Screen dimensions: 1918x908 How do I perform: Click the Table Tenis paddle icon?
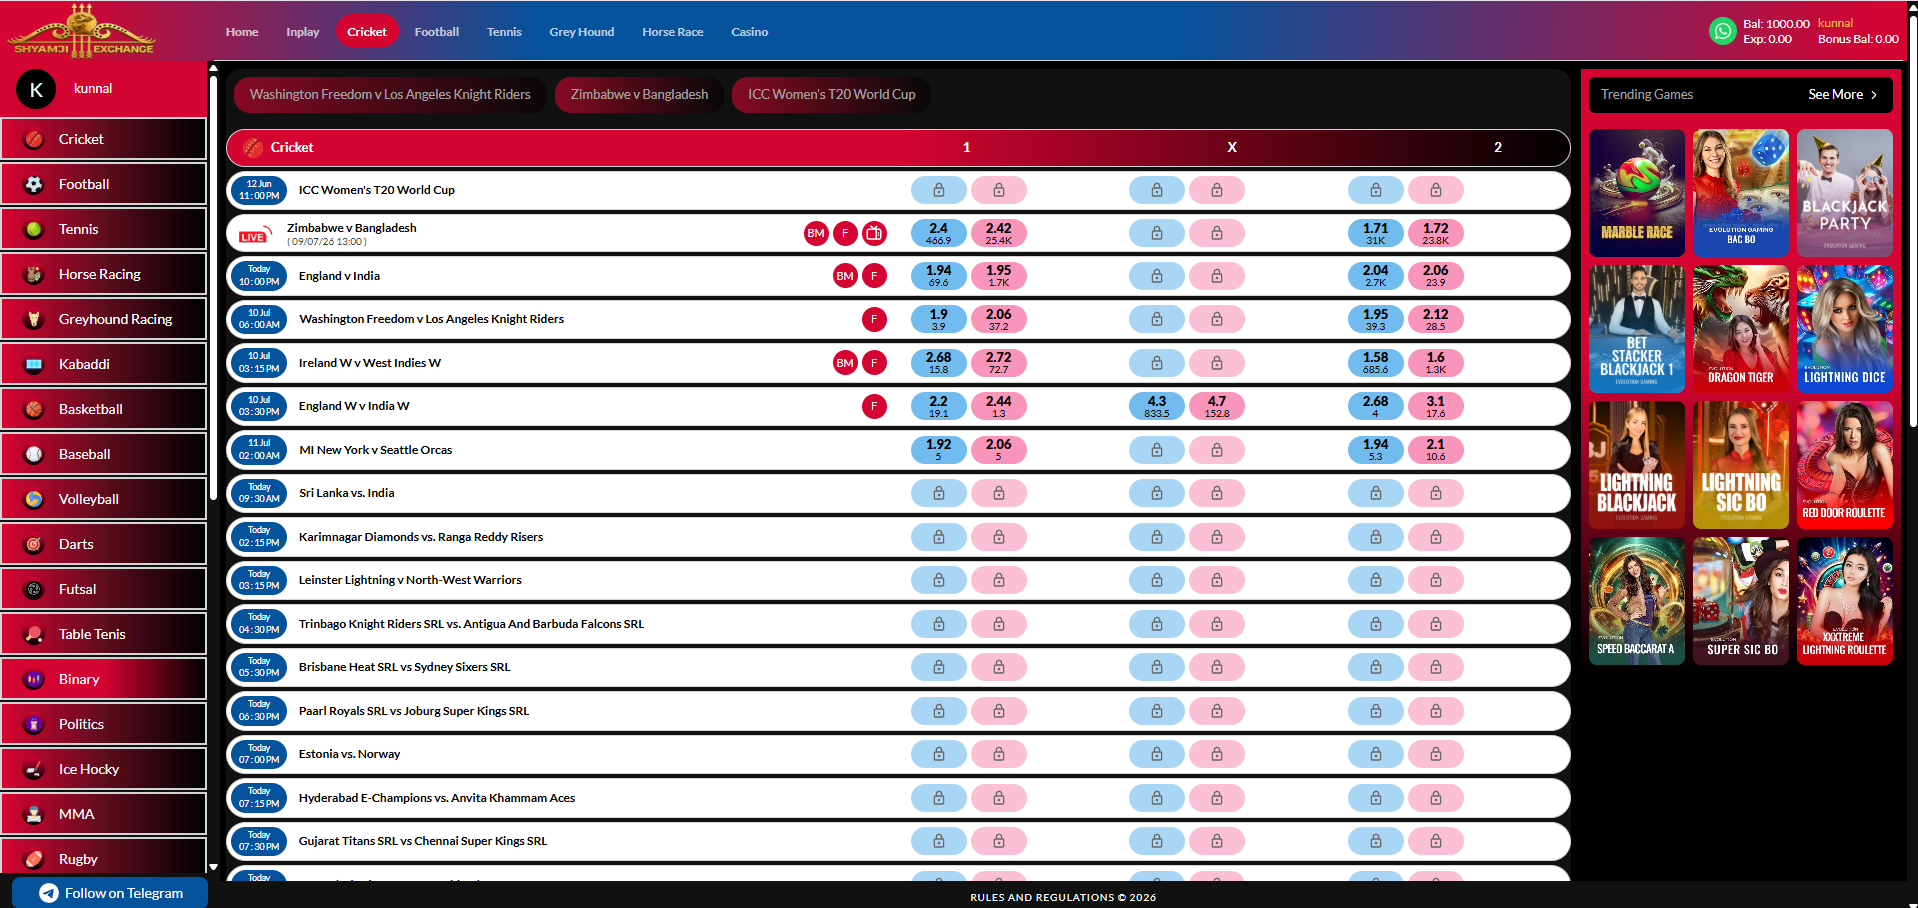(34, 634)
